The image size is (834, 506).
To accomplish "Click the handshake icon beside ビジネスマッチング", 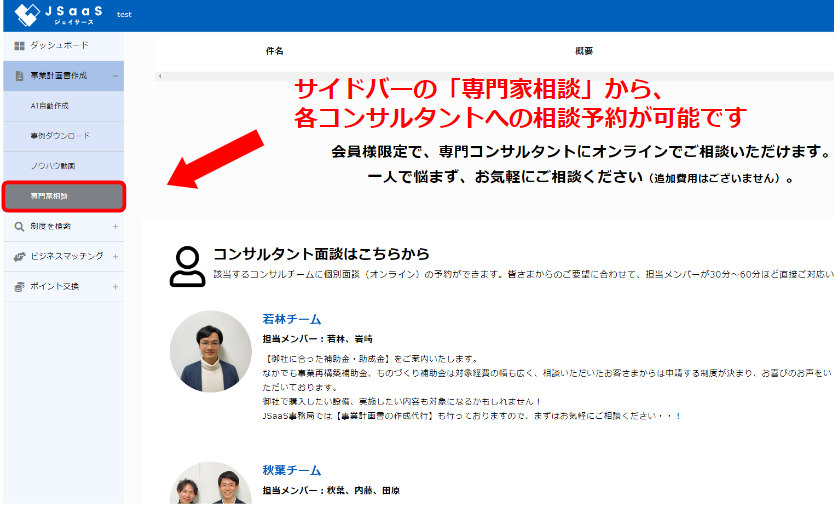I will (x=19, y=257).
